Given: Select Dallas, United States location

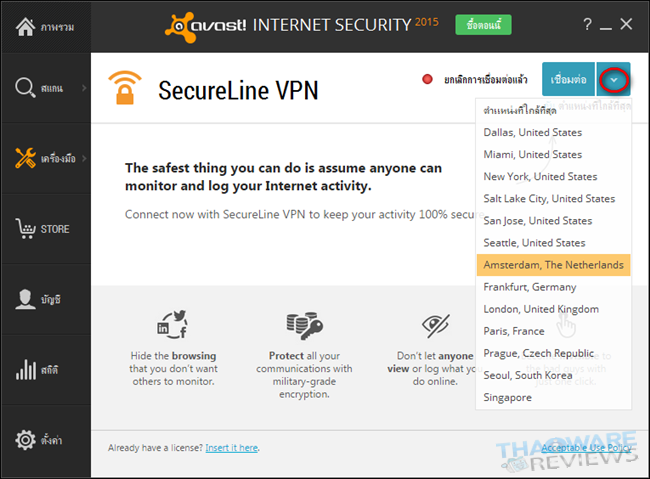Looking at the screenshot, I should click(x=532, y=132).
